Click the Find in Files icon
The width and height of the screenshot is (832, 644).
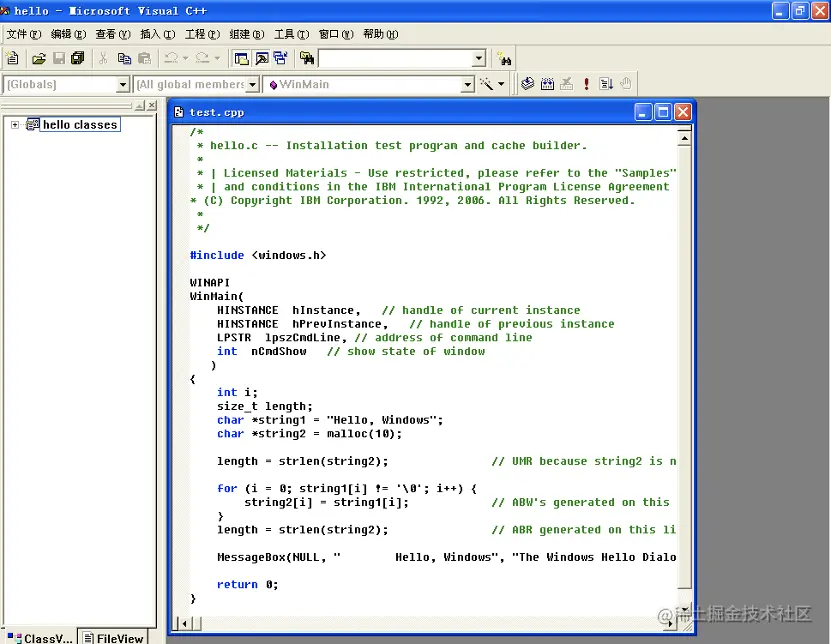coord(307,58)
